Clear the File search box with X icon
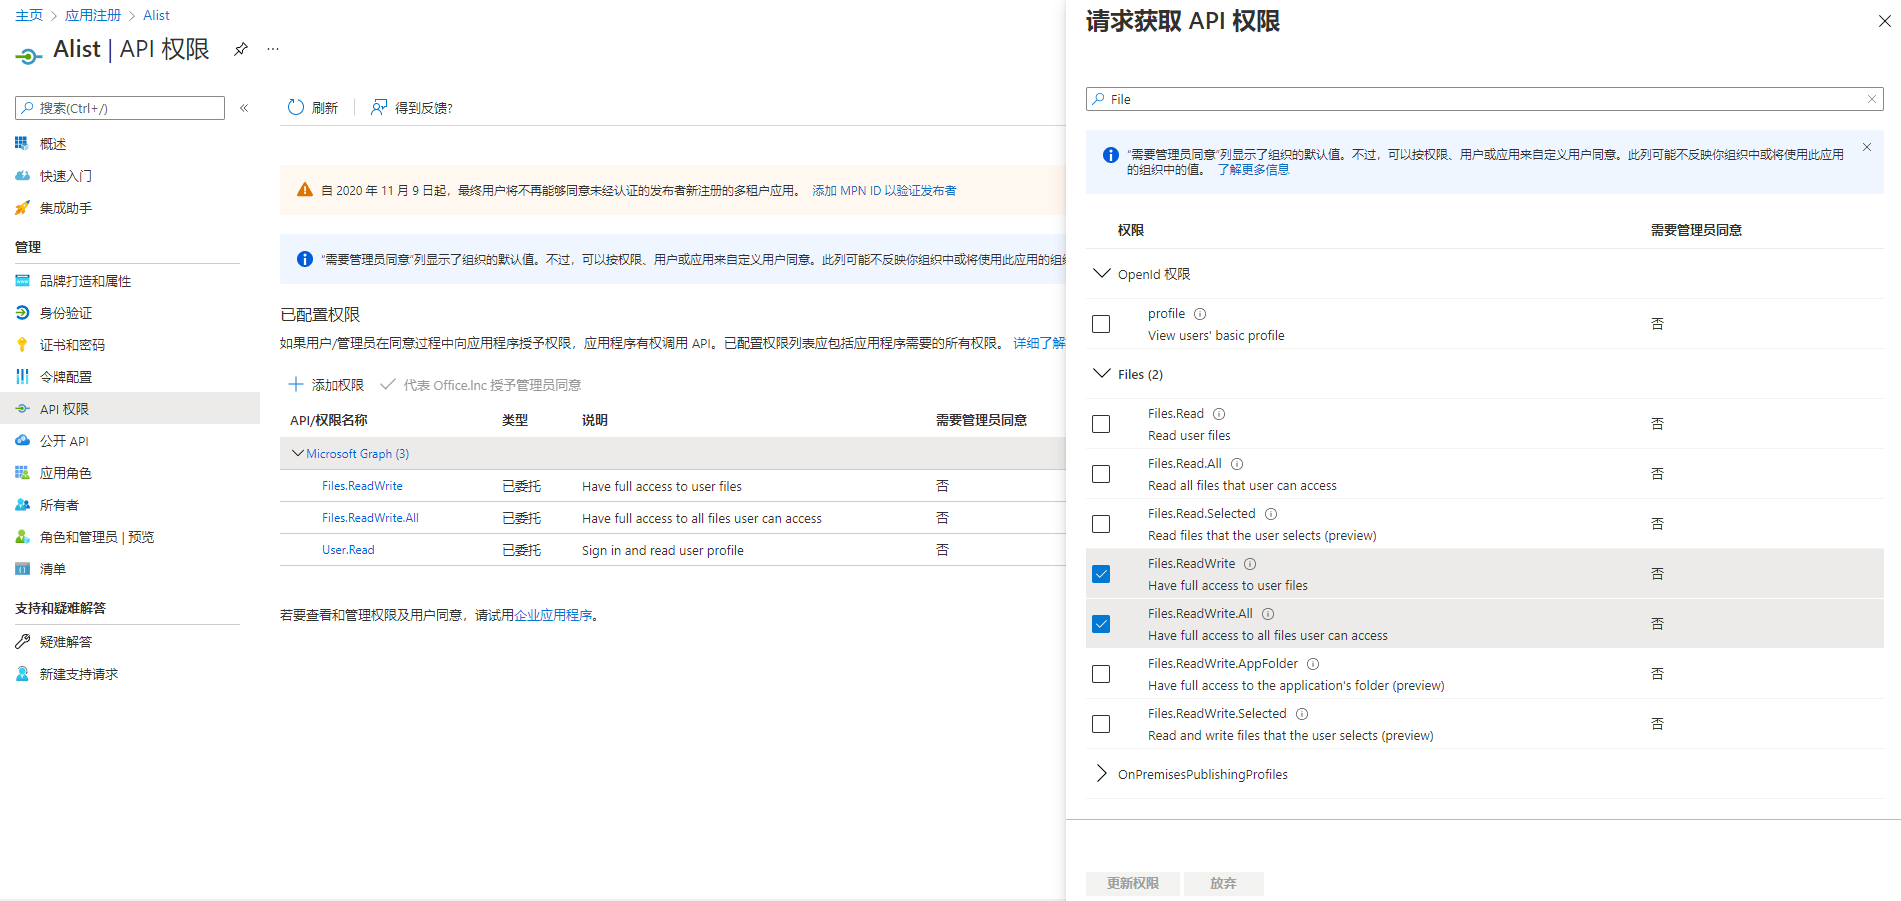The image size is (1901, 901). (1872, 99)
